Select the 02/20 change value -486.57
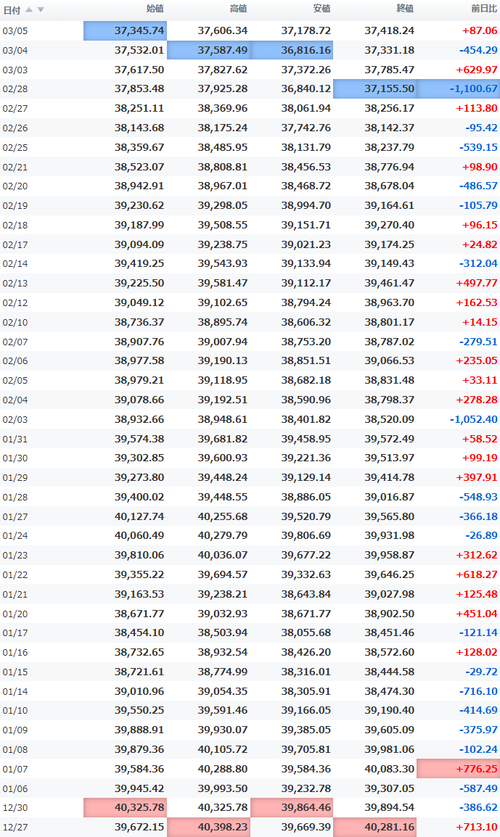The image size is (500, 837). point(478,186)
